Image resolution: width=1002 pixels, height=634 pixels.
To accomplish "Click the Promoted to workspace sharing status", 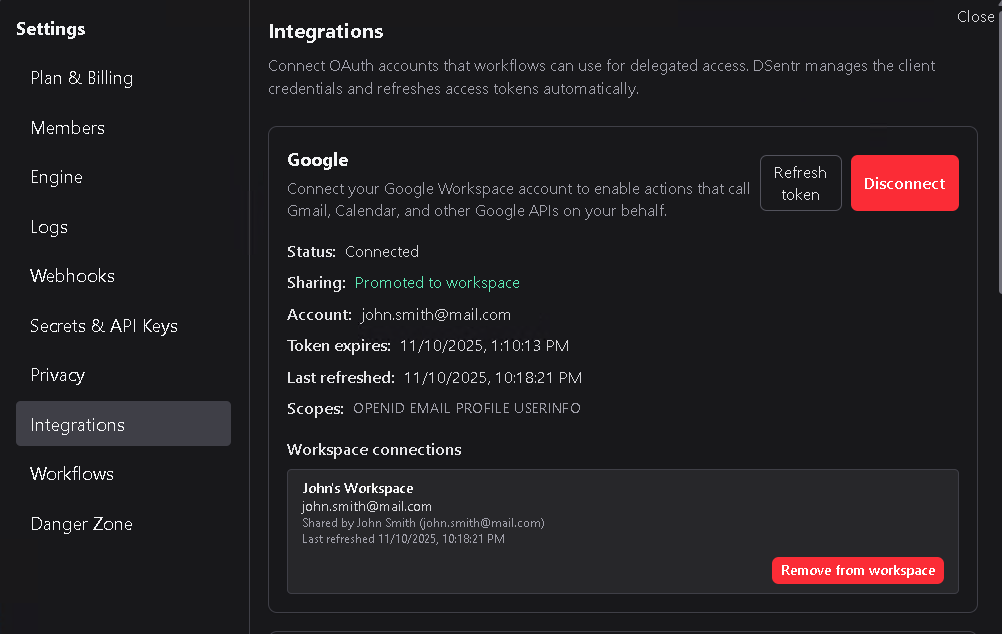I will click(x=437, y=283).
